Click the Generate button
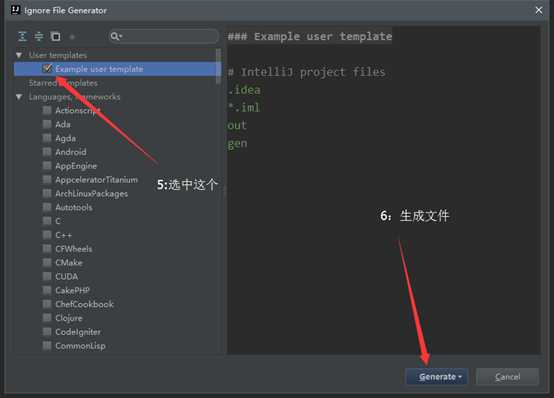 coord(437,377)
